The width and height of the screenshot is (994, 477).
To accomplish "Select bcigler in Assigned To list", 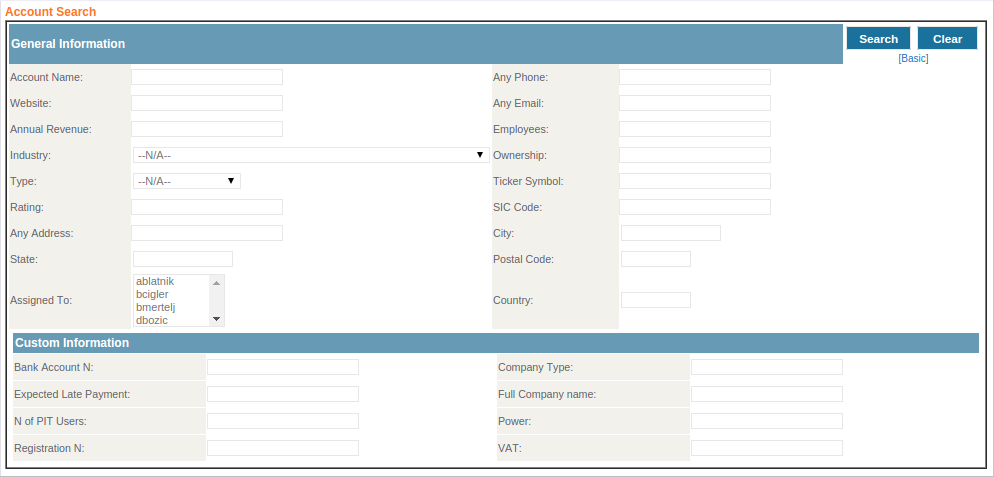I will [152, 294].
